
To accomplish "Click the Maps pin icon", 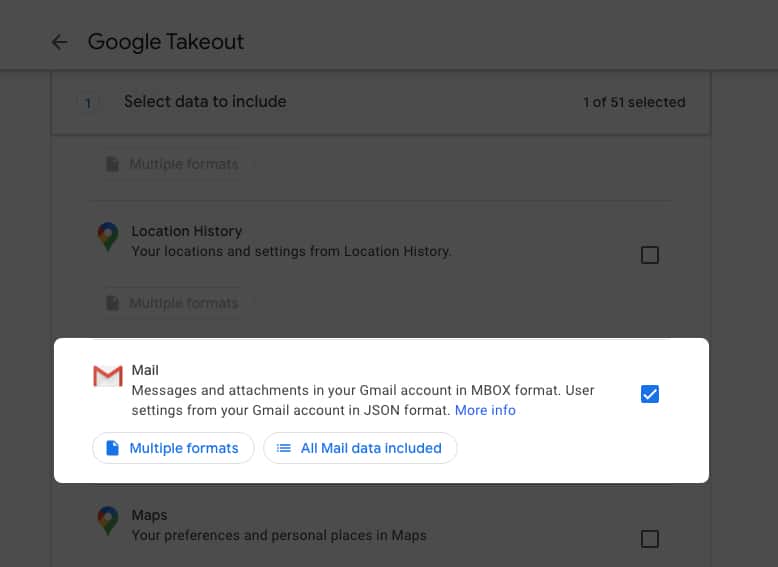I will click(108, 521).
